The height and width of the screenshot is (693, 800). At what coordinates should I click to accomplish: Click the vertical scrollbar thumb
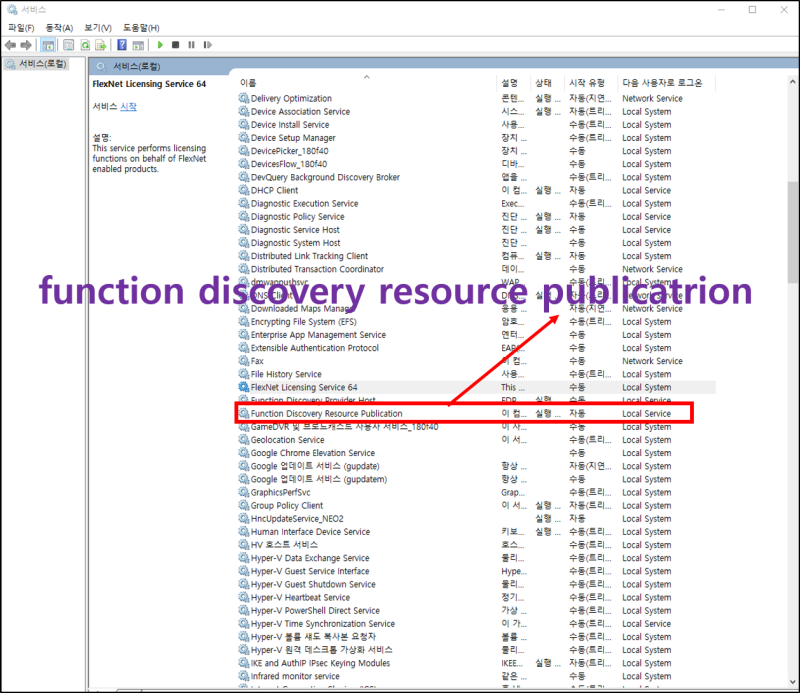[x=792, y=232]
